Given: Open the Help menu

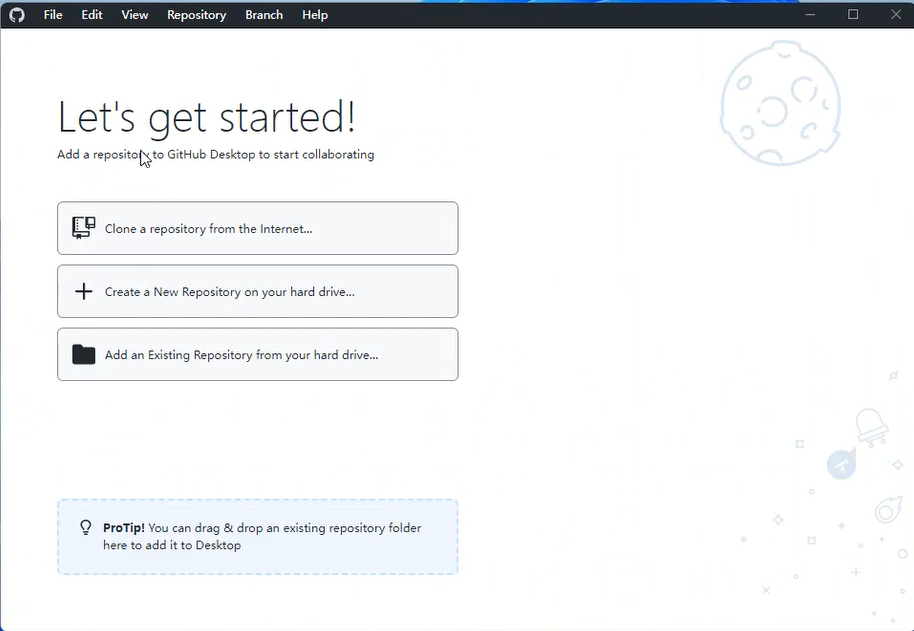Looking at the screenshot, I should coord(315,15).
